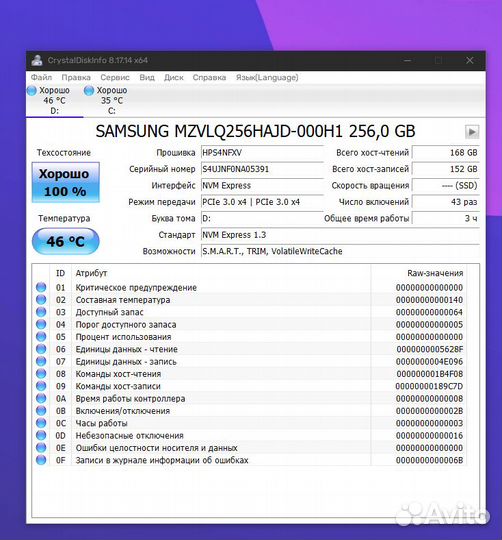This screenshot has height=540, width=502.
Task: Click the status dot for attribute 0E
Action: 41,448
